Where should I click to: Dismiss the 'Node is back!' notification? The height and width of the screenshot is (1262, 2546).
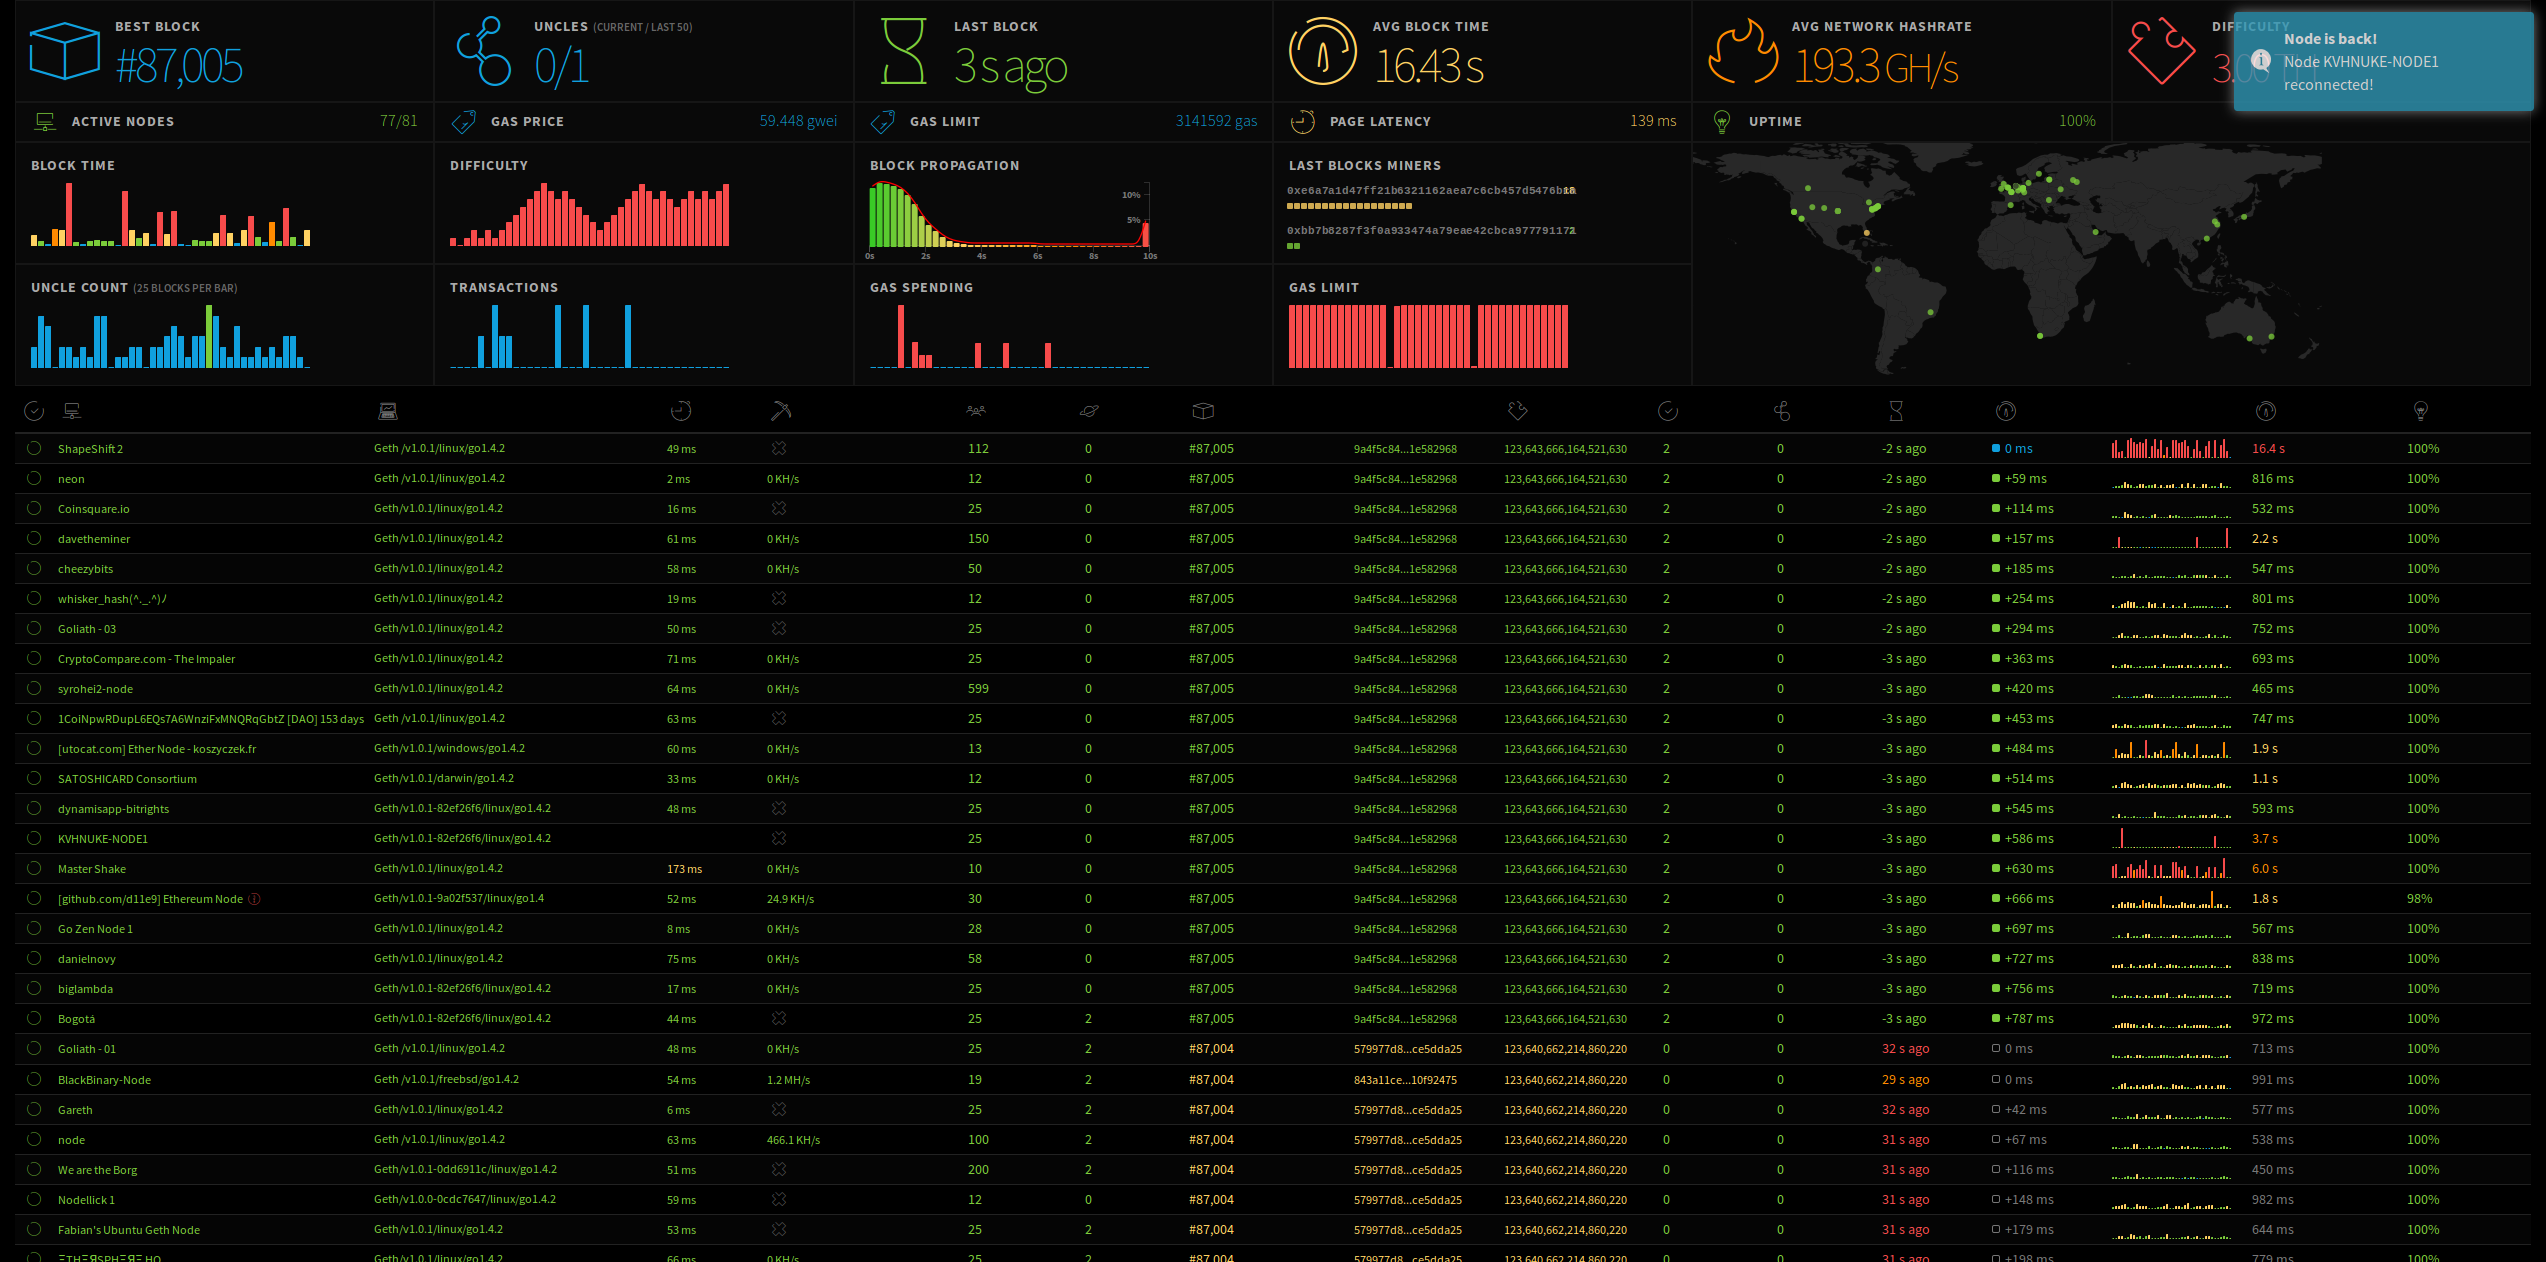coord(2383,61)
